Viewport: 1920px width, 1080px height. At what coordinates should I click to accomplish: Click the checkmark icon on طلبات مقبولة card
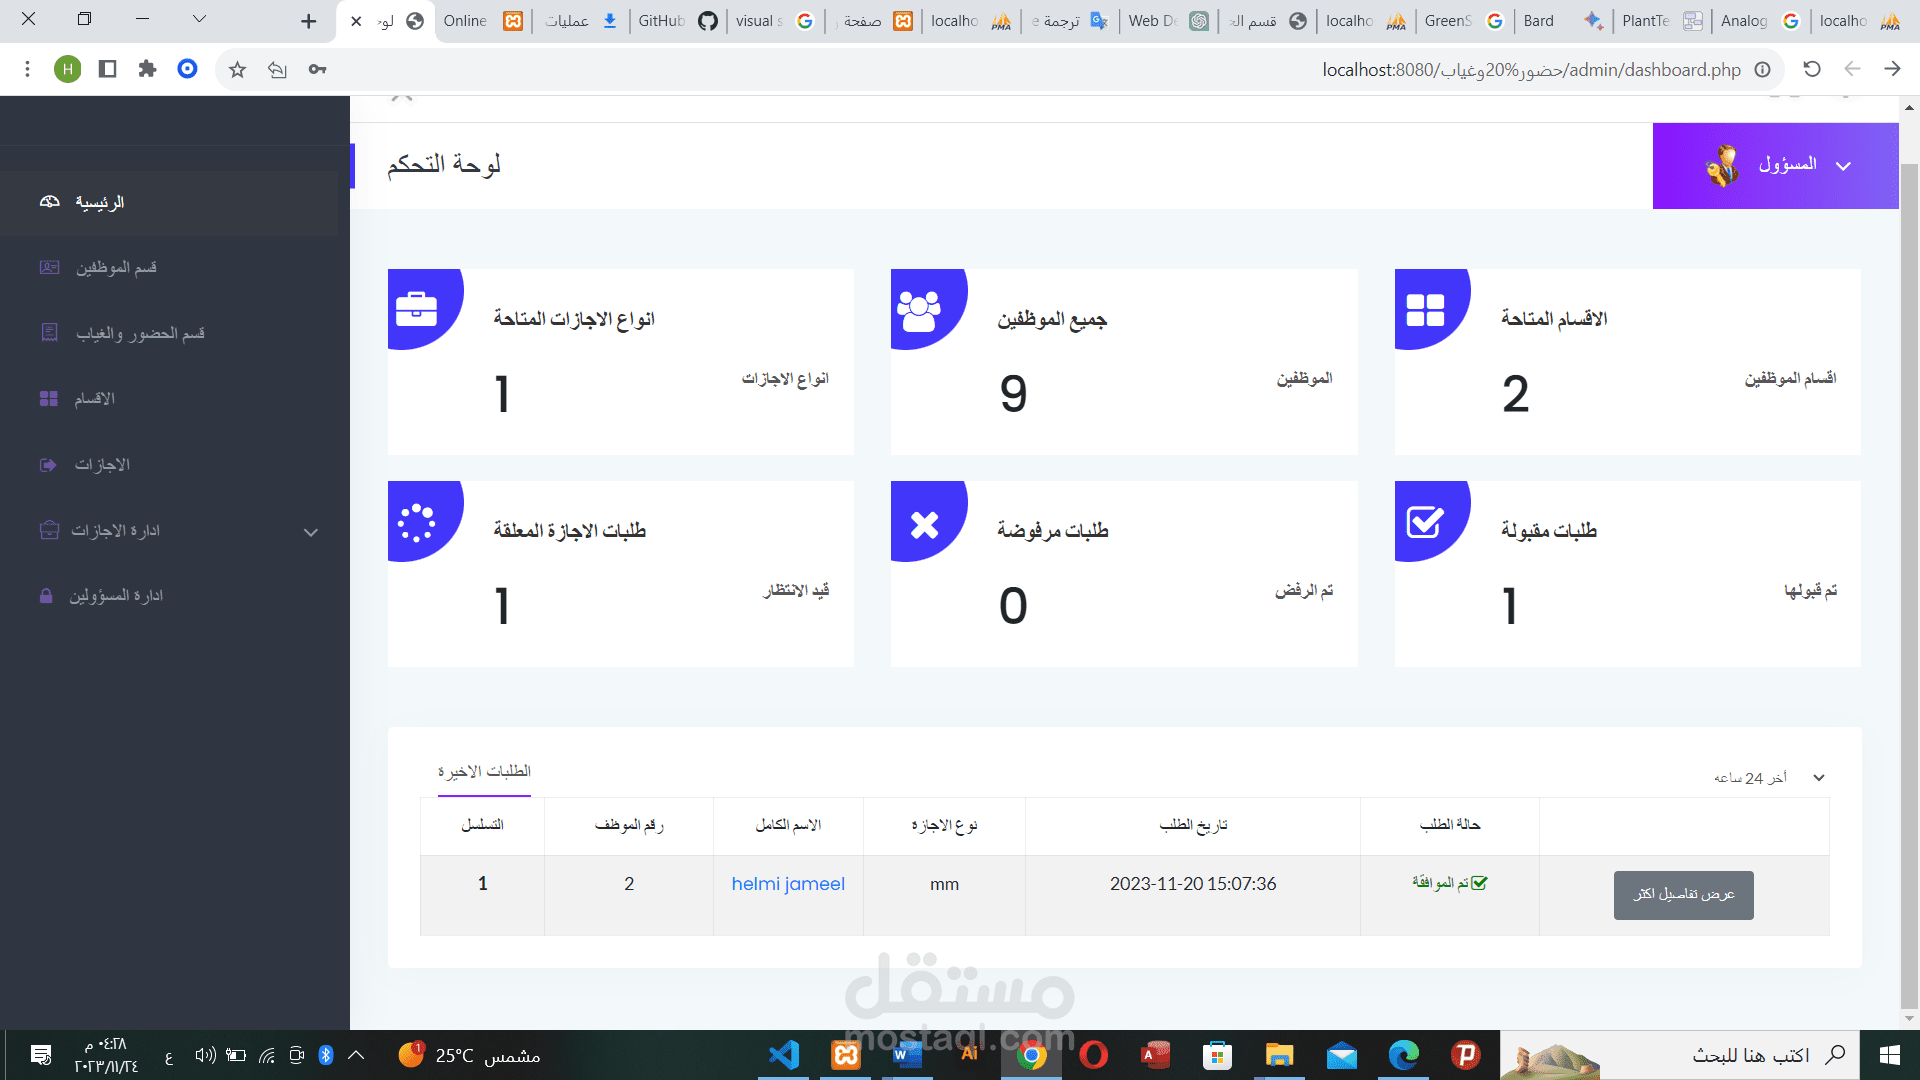1425,521
